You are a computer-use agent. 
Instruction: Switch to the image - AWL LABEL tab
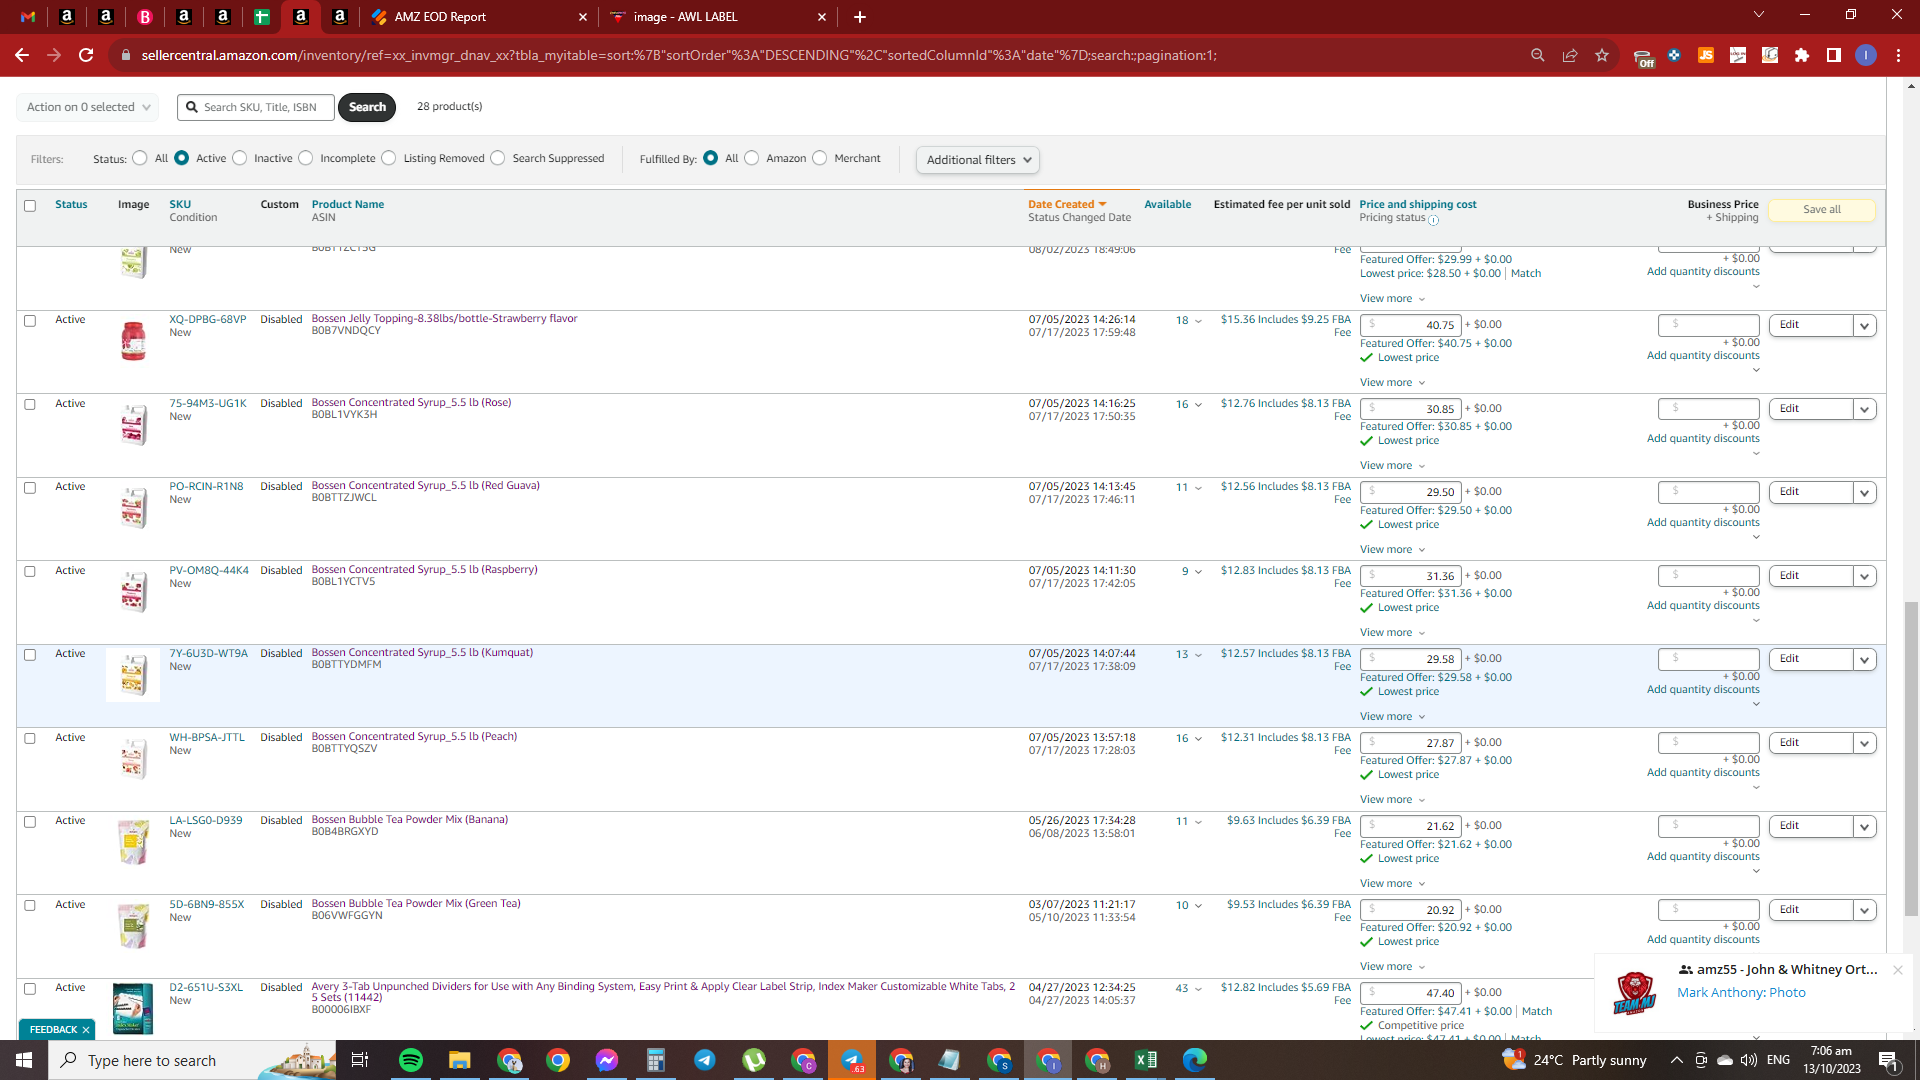click(x=719, y=17)
